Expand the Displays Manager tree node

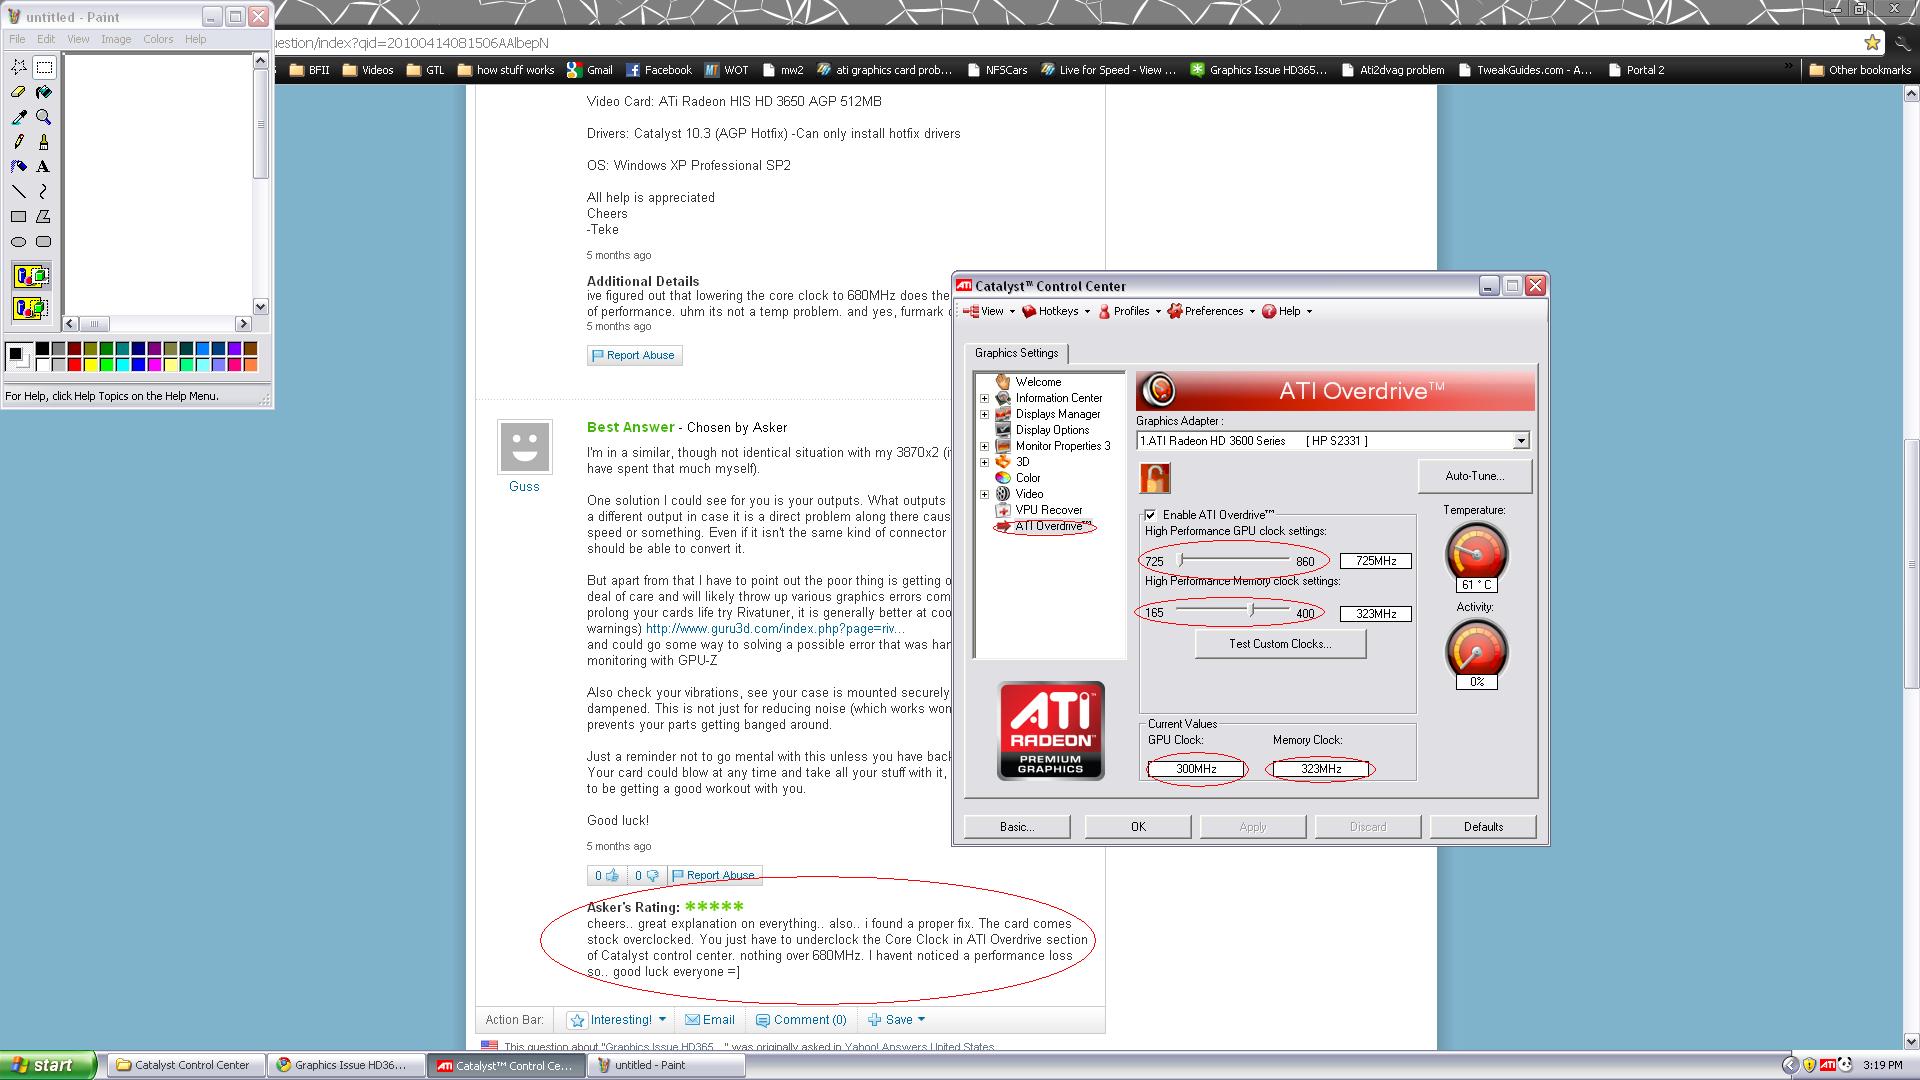984,414
